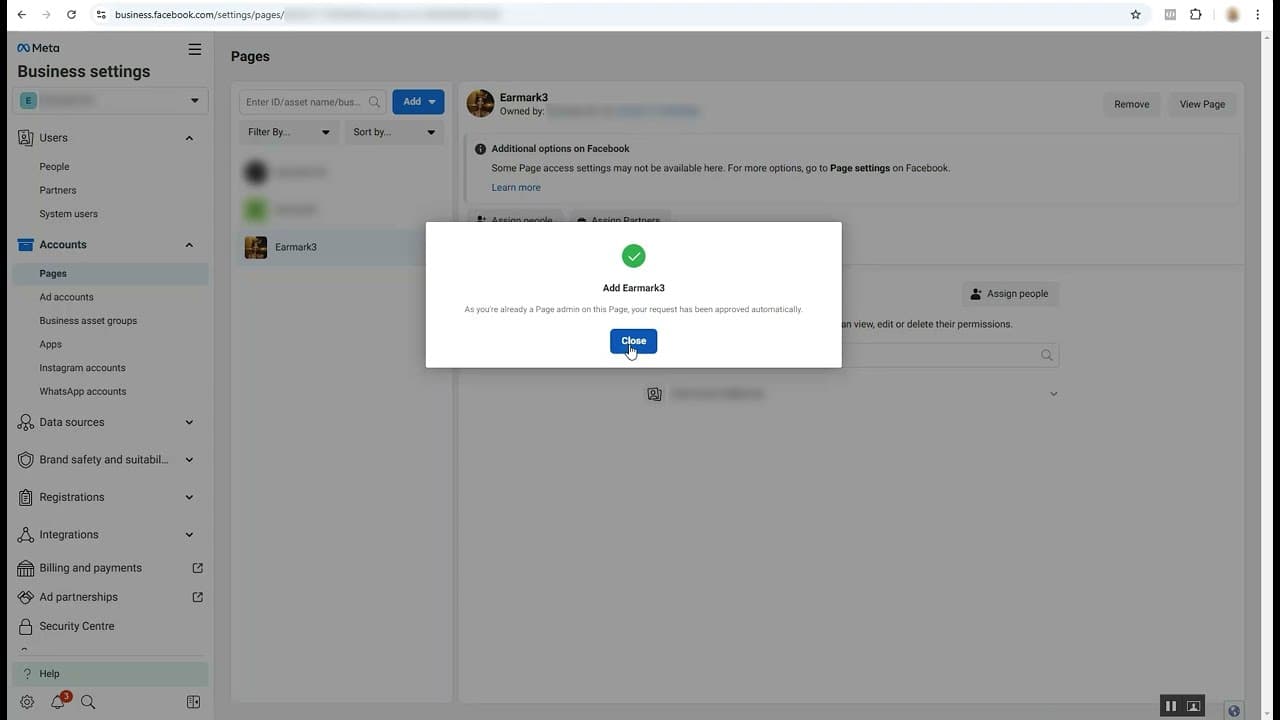
Task: Click the Integrations icon
Action: (25, 535)
